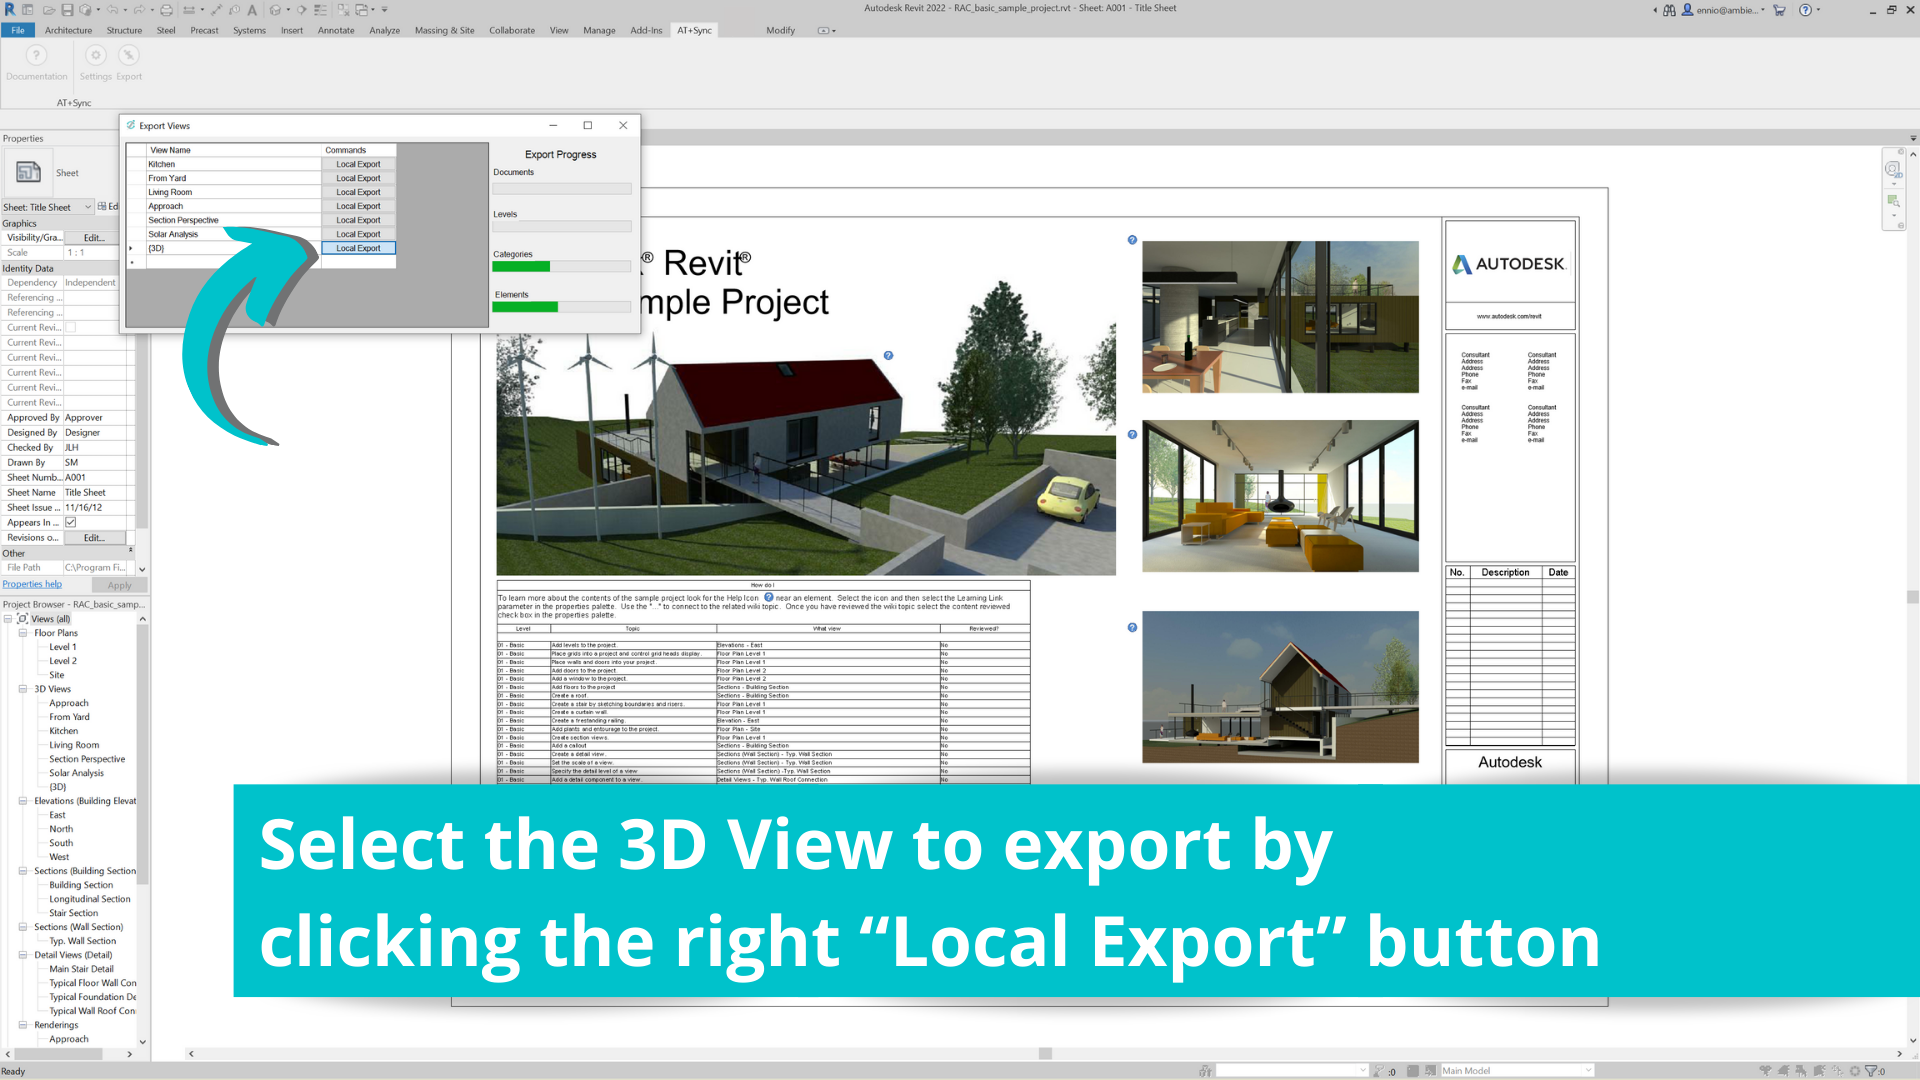Open the Documentation help icon
The height and width of the screenshot is (1080, 1920).
pyautogui.click(x=36, y=56)
